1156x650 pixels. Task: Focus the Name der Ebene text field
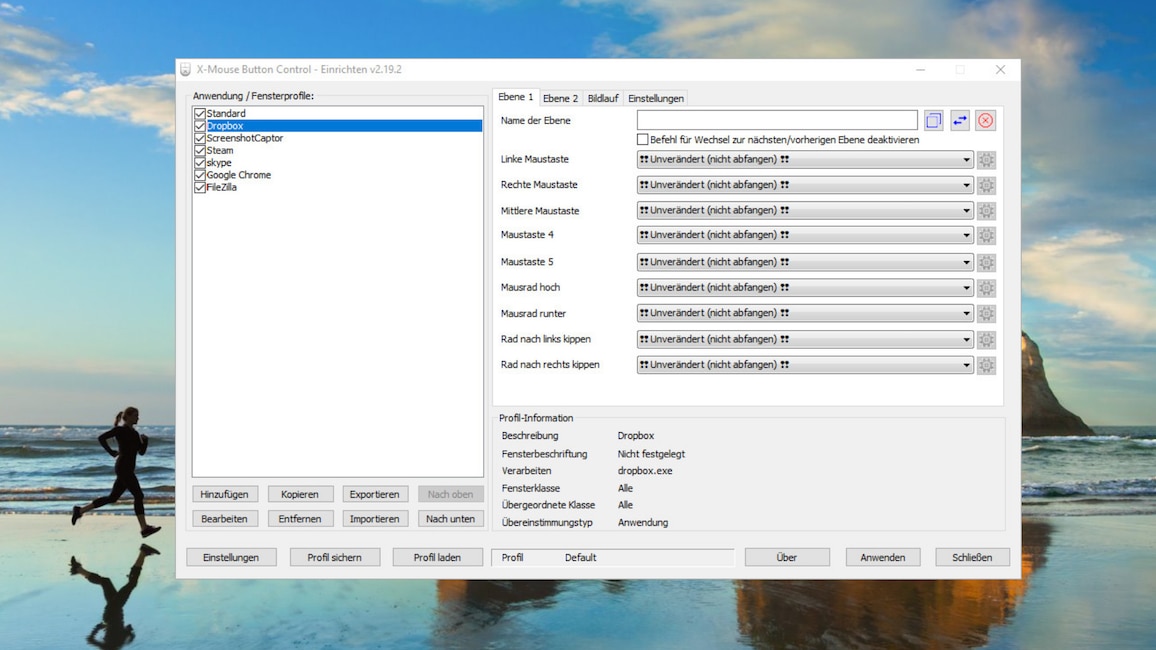[x=777, y=120]
